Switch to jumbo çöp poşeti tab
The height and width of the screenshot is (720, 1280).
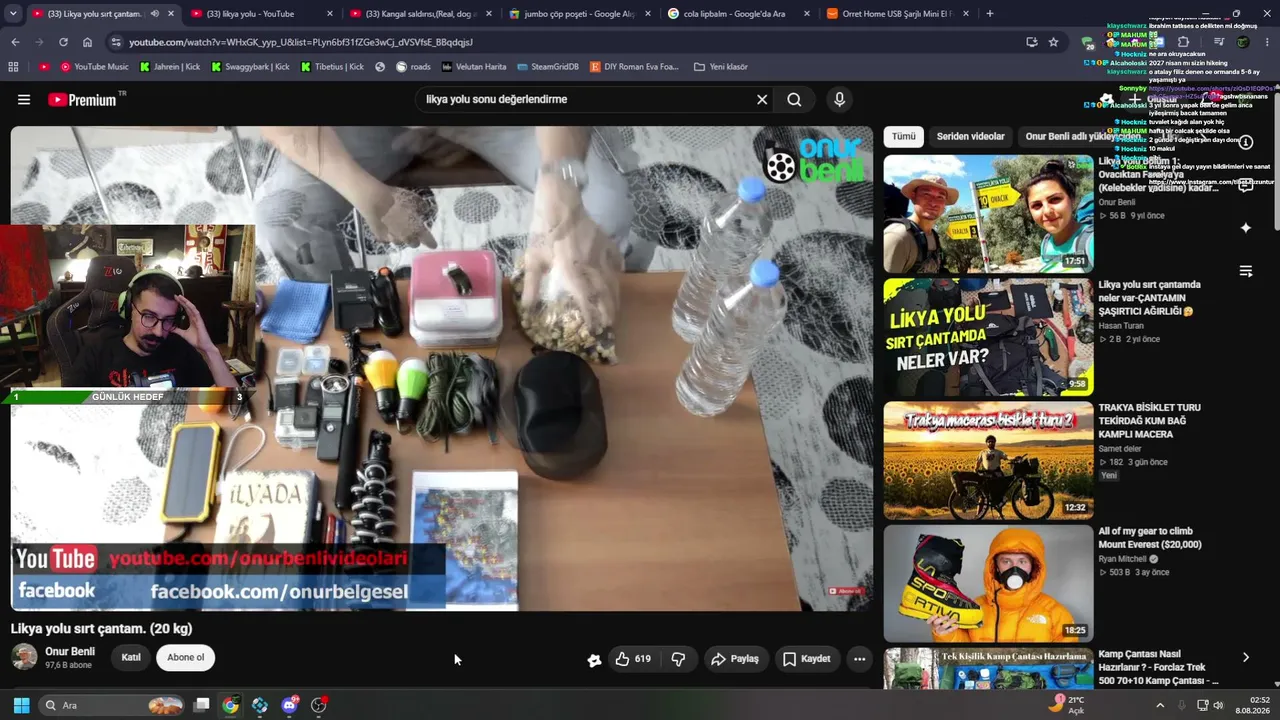580,14
